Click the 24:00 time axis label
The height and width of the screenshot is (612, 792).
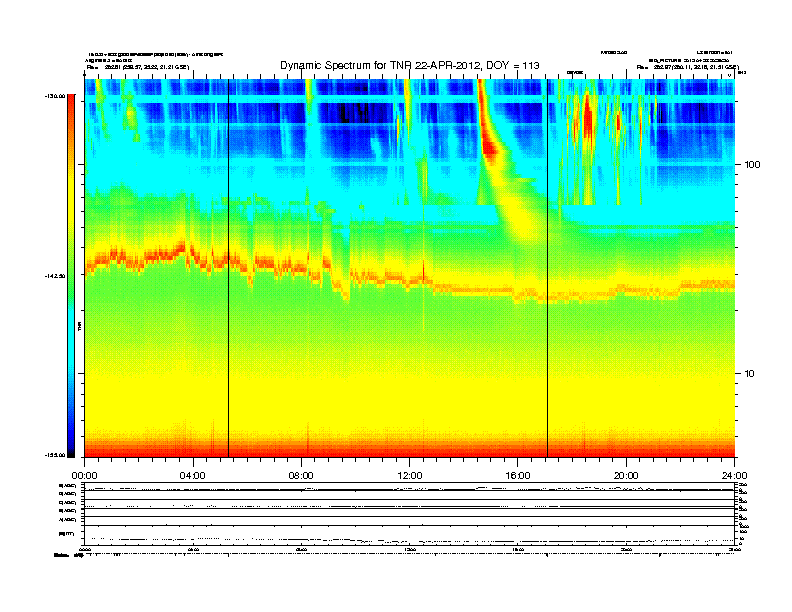click(734, 476)
